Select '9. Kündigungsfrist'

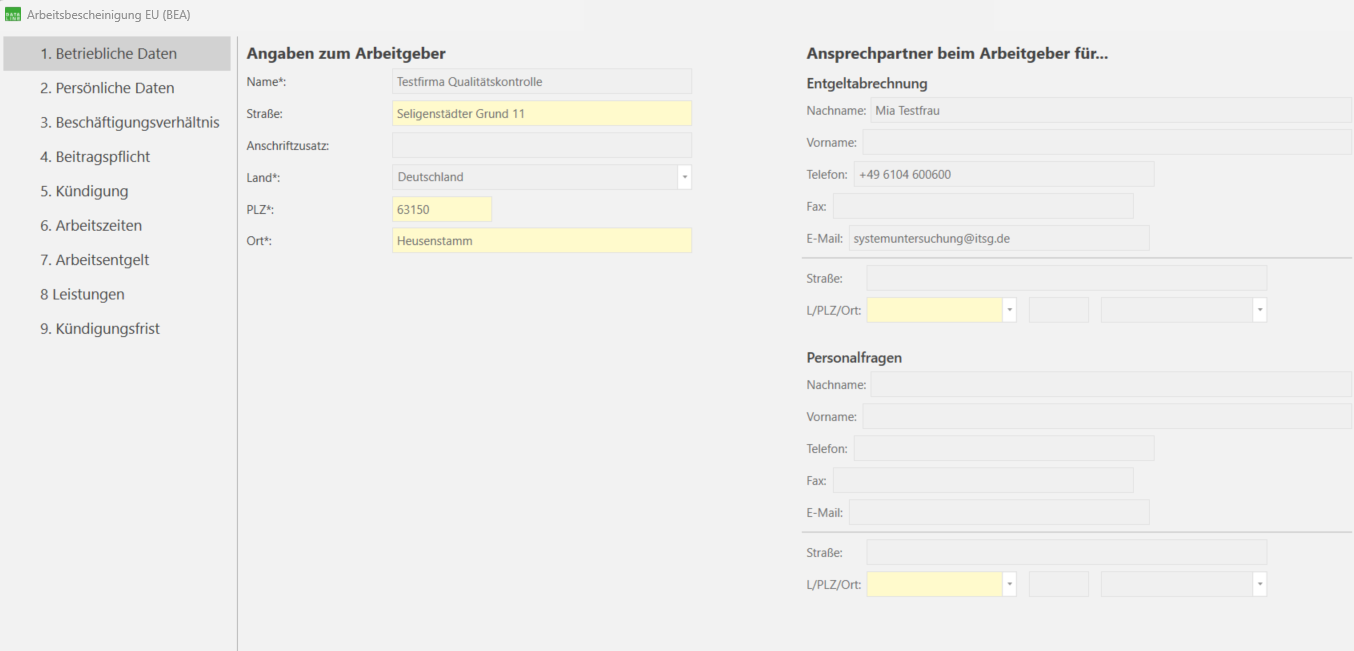[x=98, y=328]
